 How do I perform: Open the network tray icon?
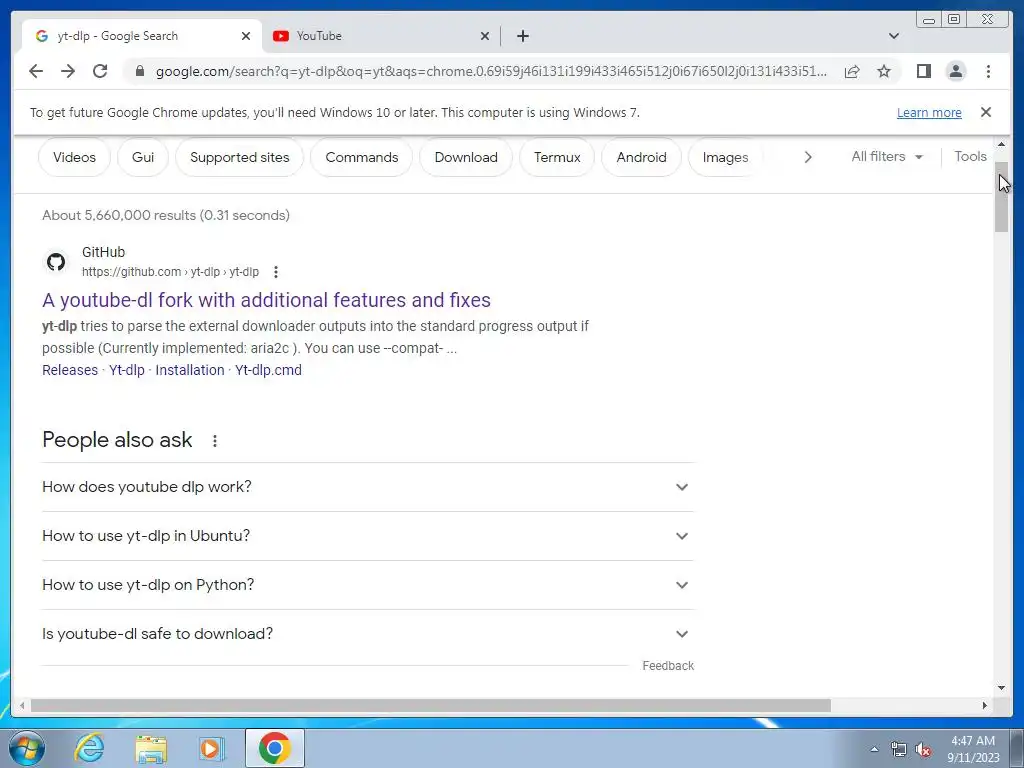pyautogui.click(x=899, y=749)
